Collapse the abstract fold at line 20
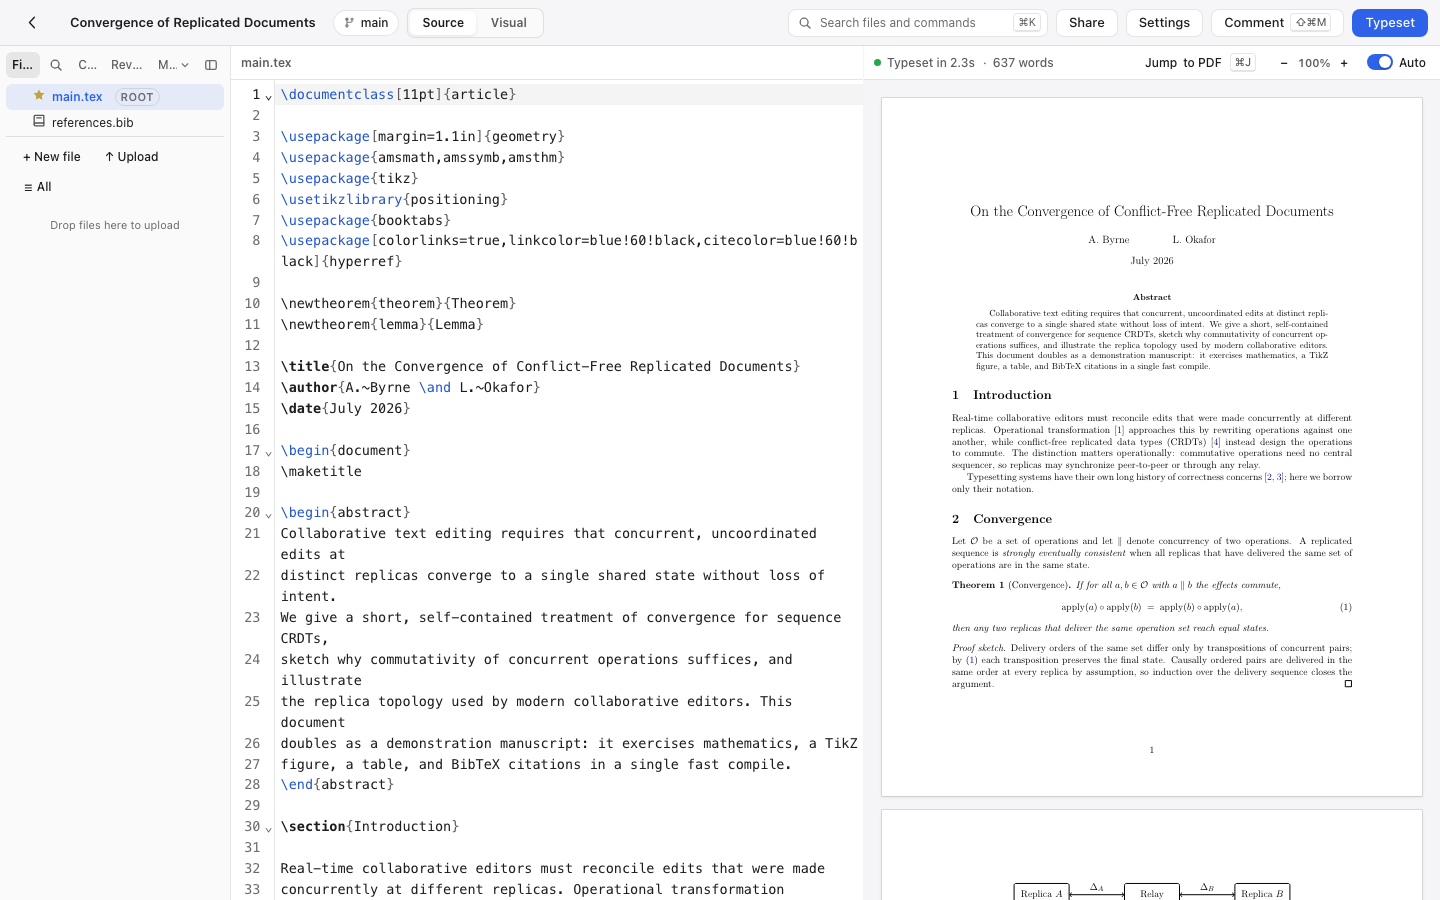 tap(268, 514)
